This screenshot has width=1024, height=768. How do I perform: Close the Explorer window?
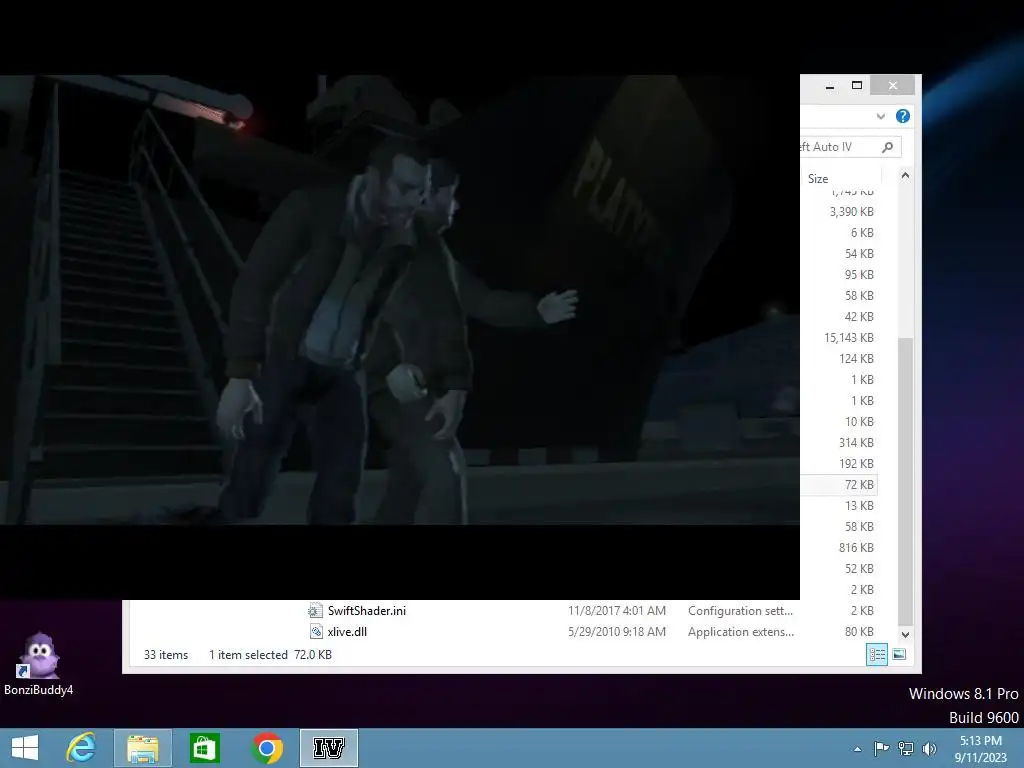(893, 86)
